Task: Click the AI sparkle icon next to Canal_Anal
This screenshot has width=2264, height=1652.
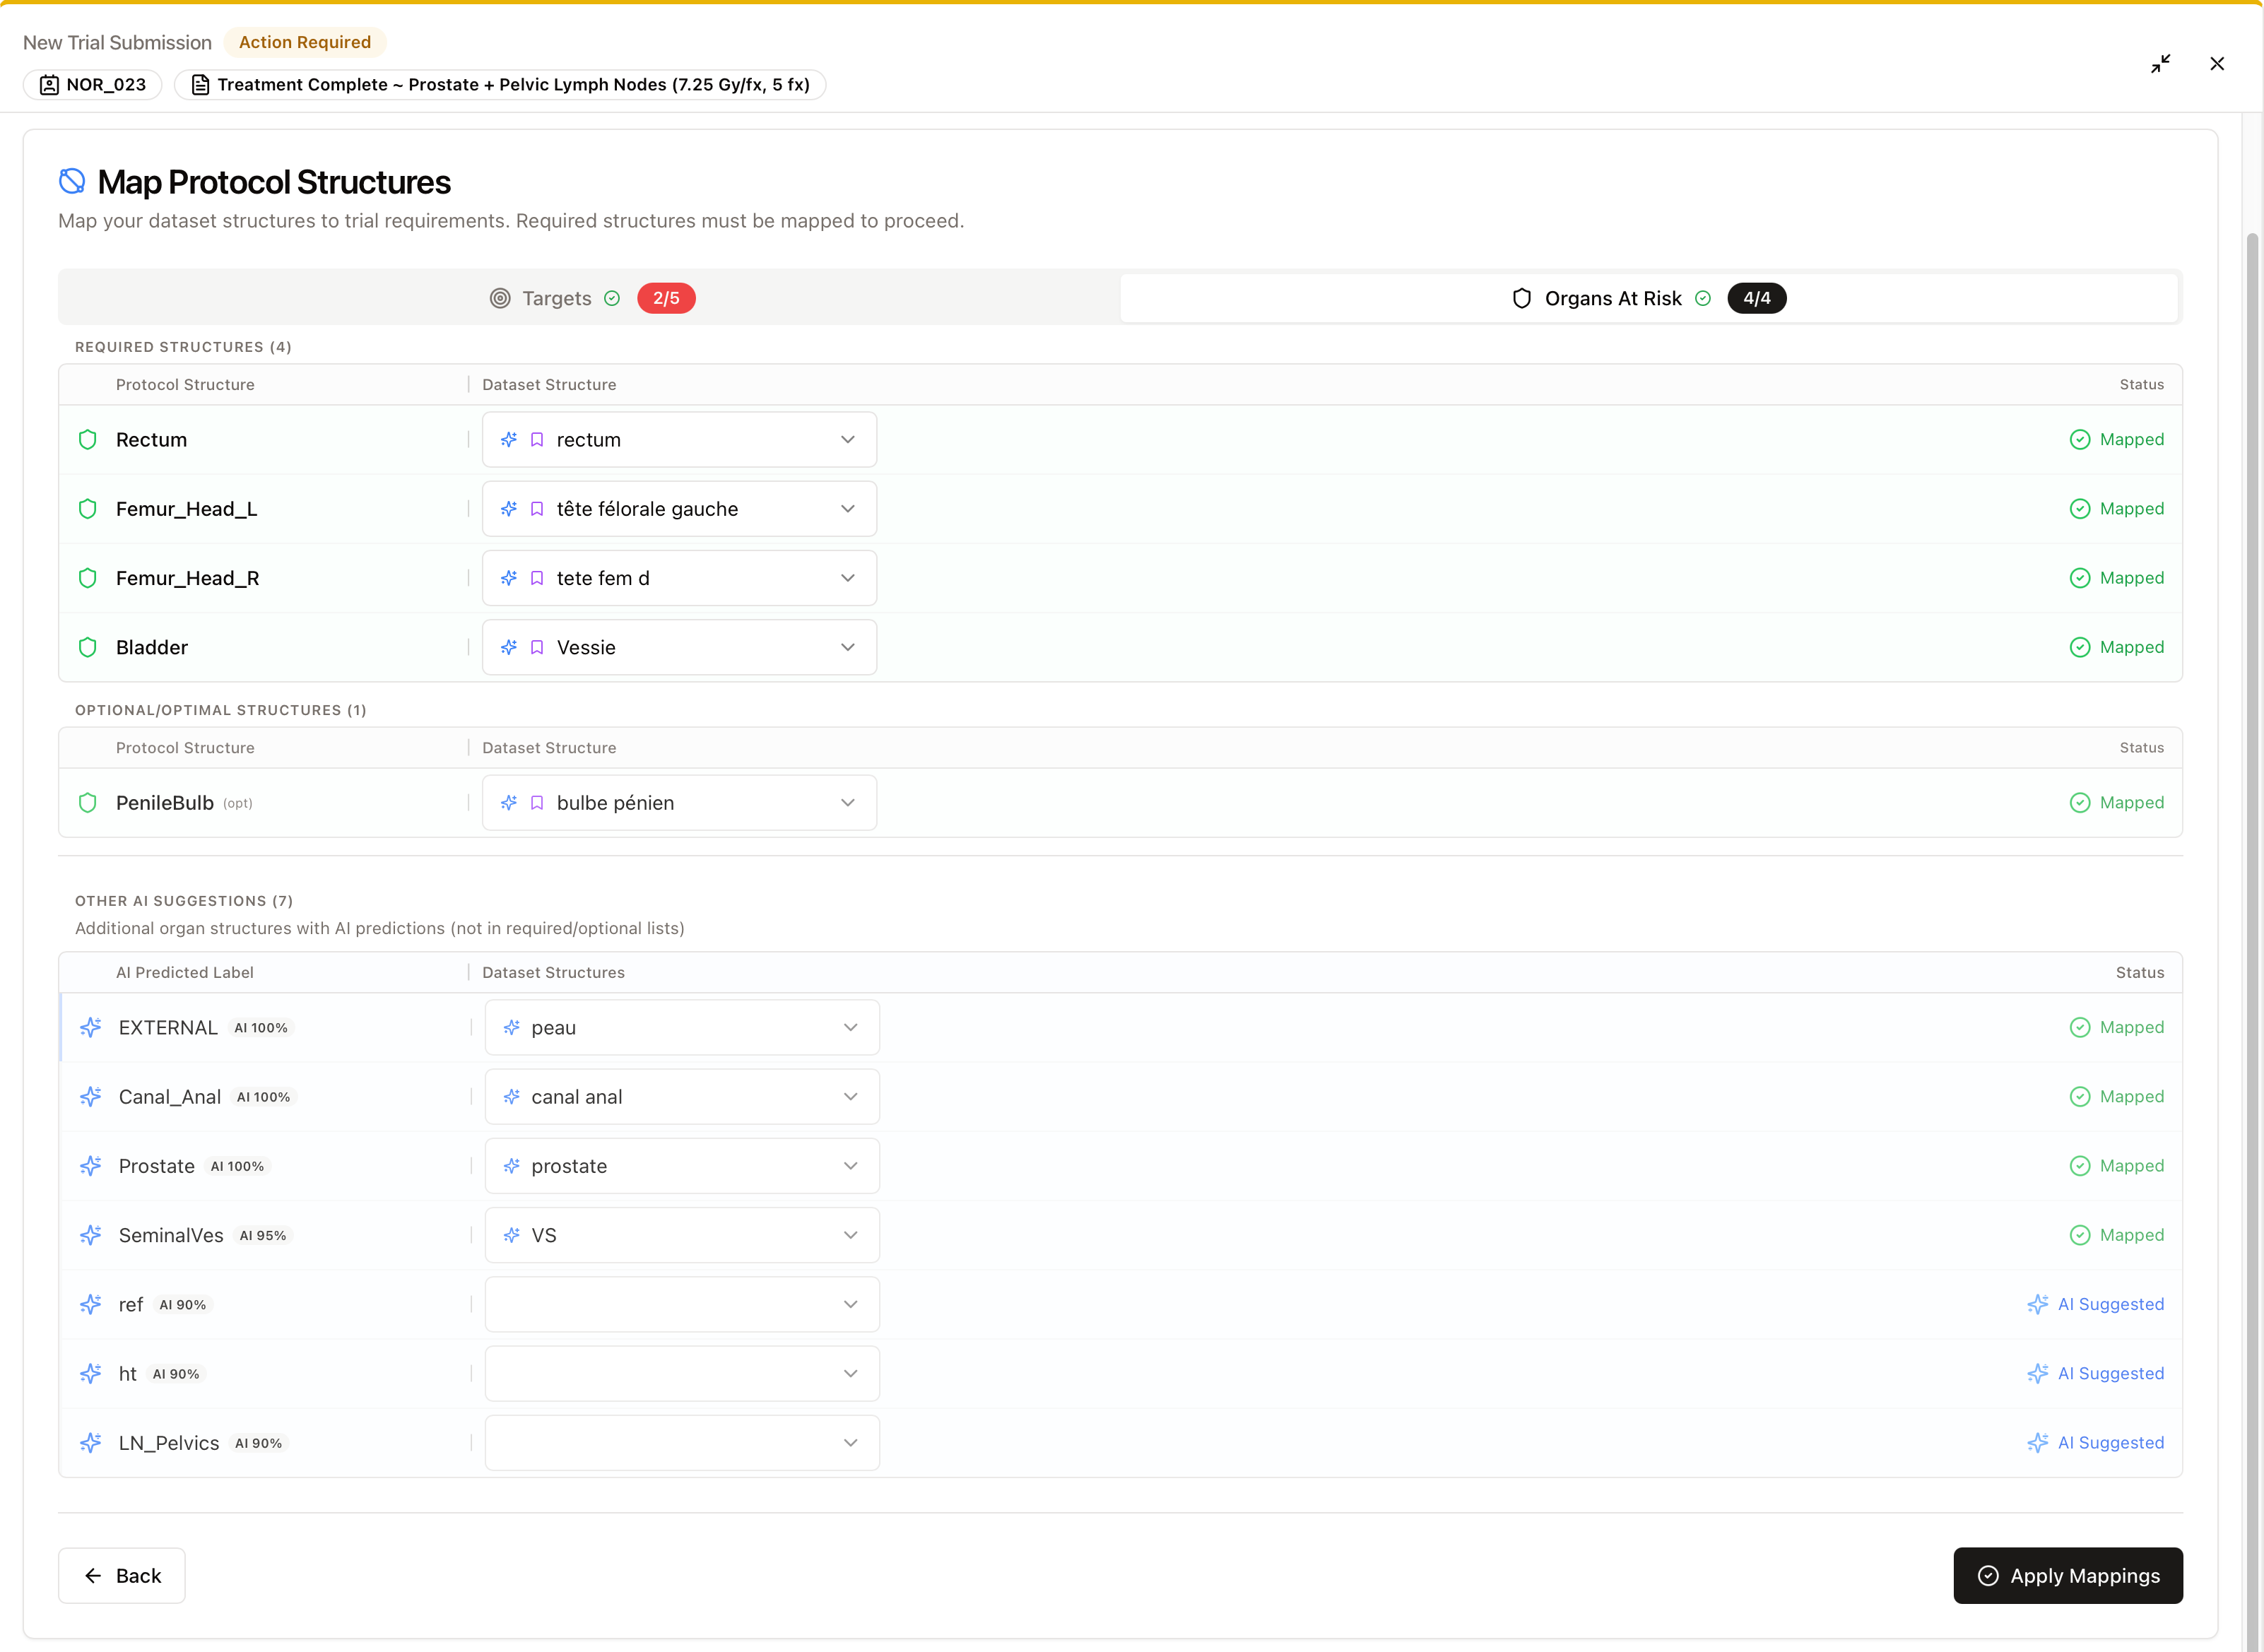Action: click(91, 1097)
